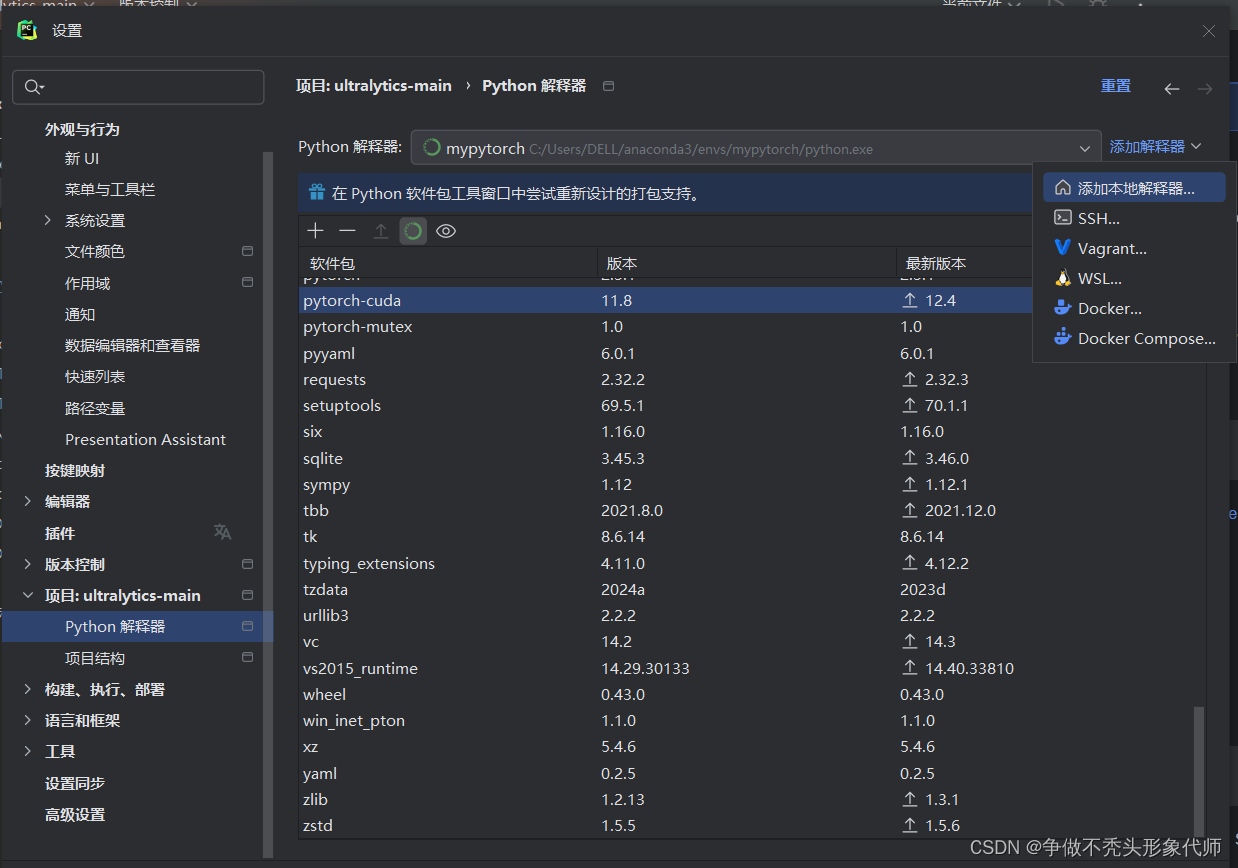Image resolution: width=1238 pixels, height=868 pixels.
Task: Click the 项目: ultralytics-main breadcrumb
Action: (373, 86)
